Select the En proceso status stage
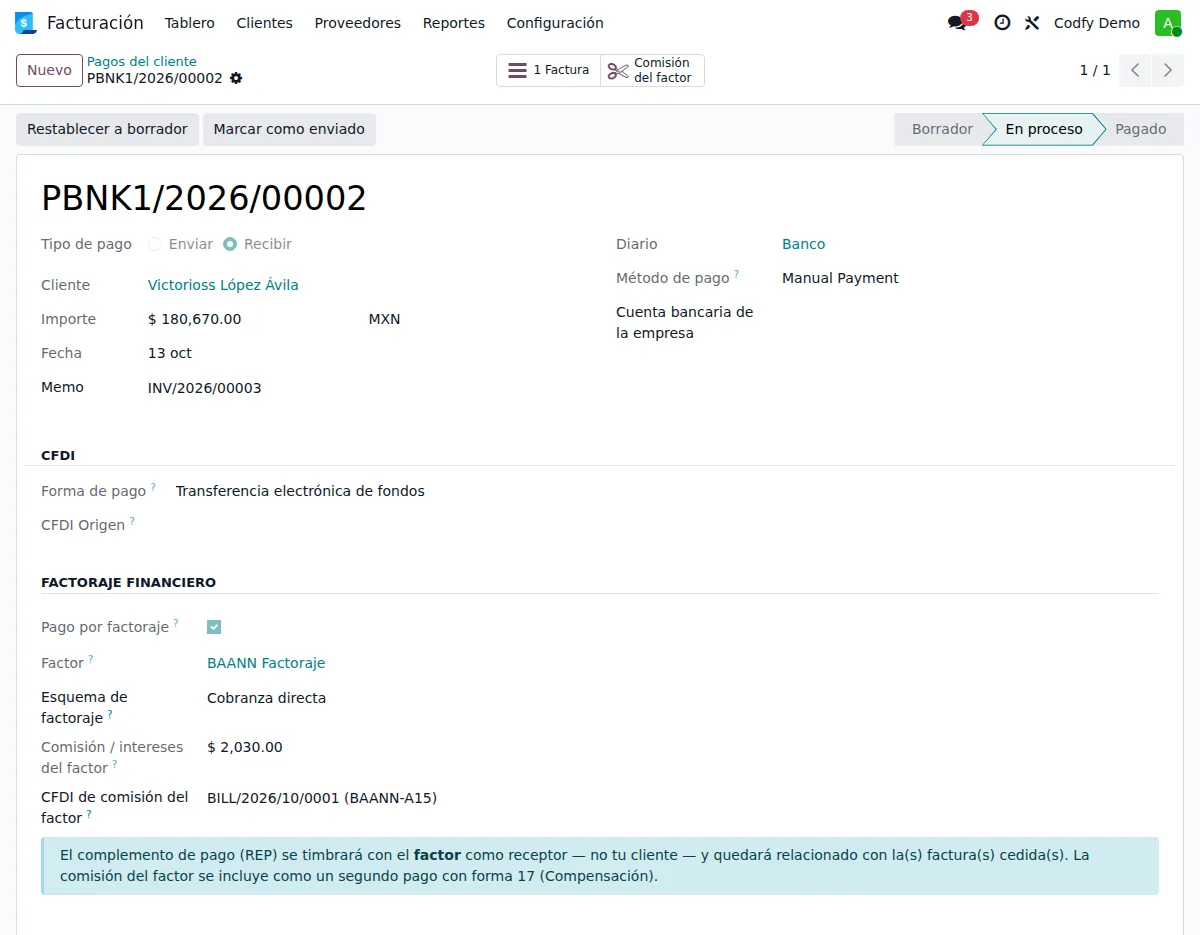The height and width of the screenshot is (935, 1200). coord(1043,129)
